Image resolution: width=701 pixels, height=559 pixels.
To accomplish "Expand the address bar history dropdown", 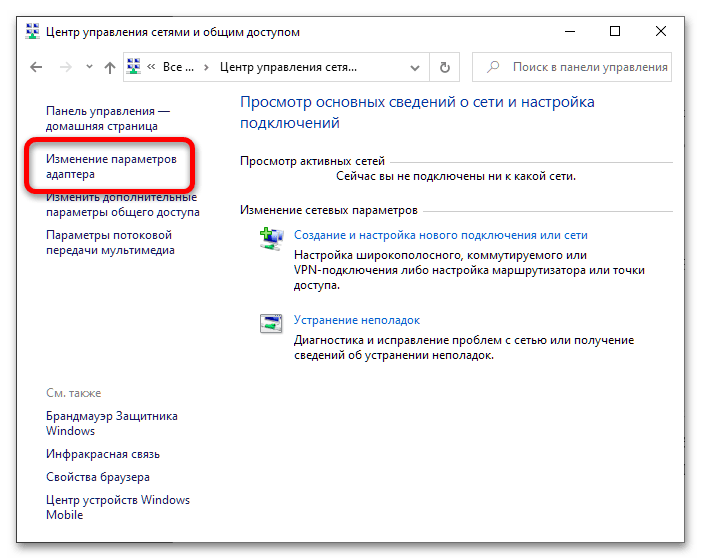I will point(415,68).
